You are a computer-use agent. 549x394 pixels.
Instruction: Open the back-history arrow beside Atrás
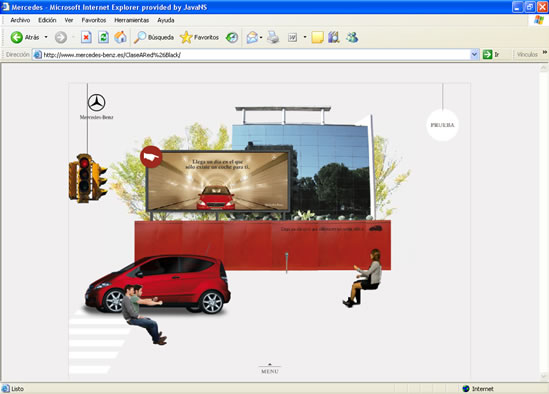[46, 37]
